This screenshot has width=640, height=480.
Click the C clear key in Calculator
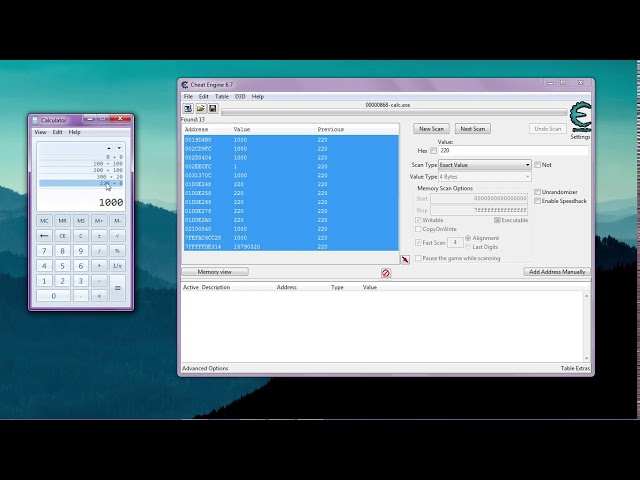[81, 236]
